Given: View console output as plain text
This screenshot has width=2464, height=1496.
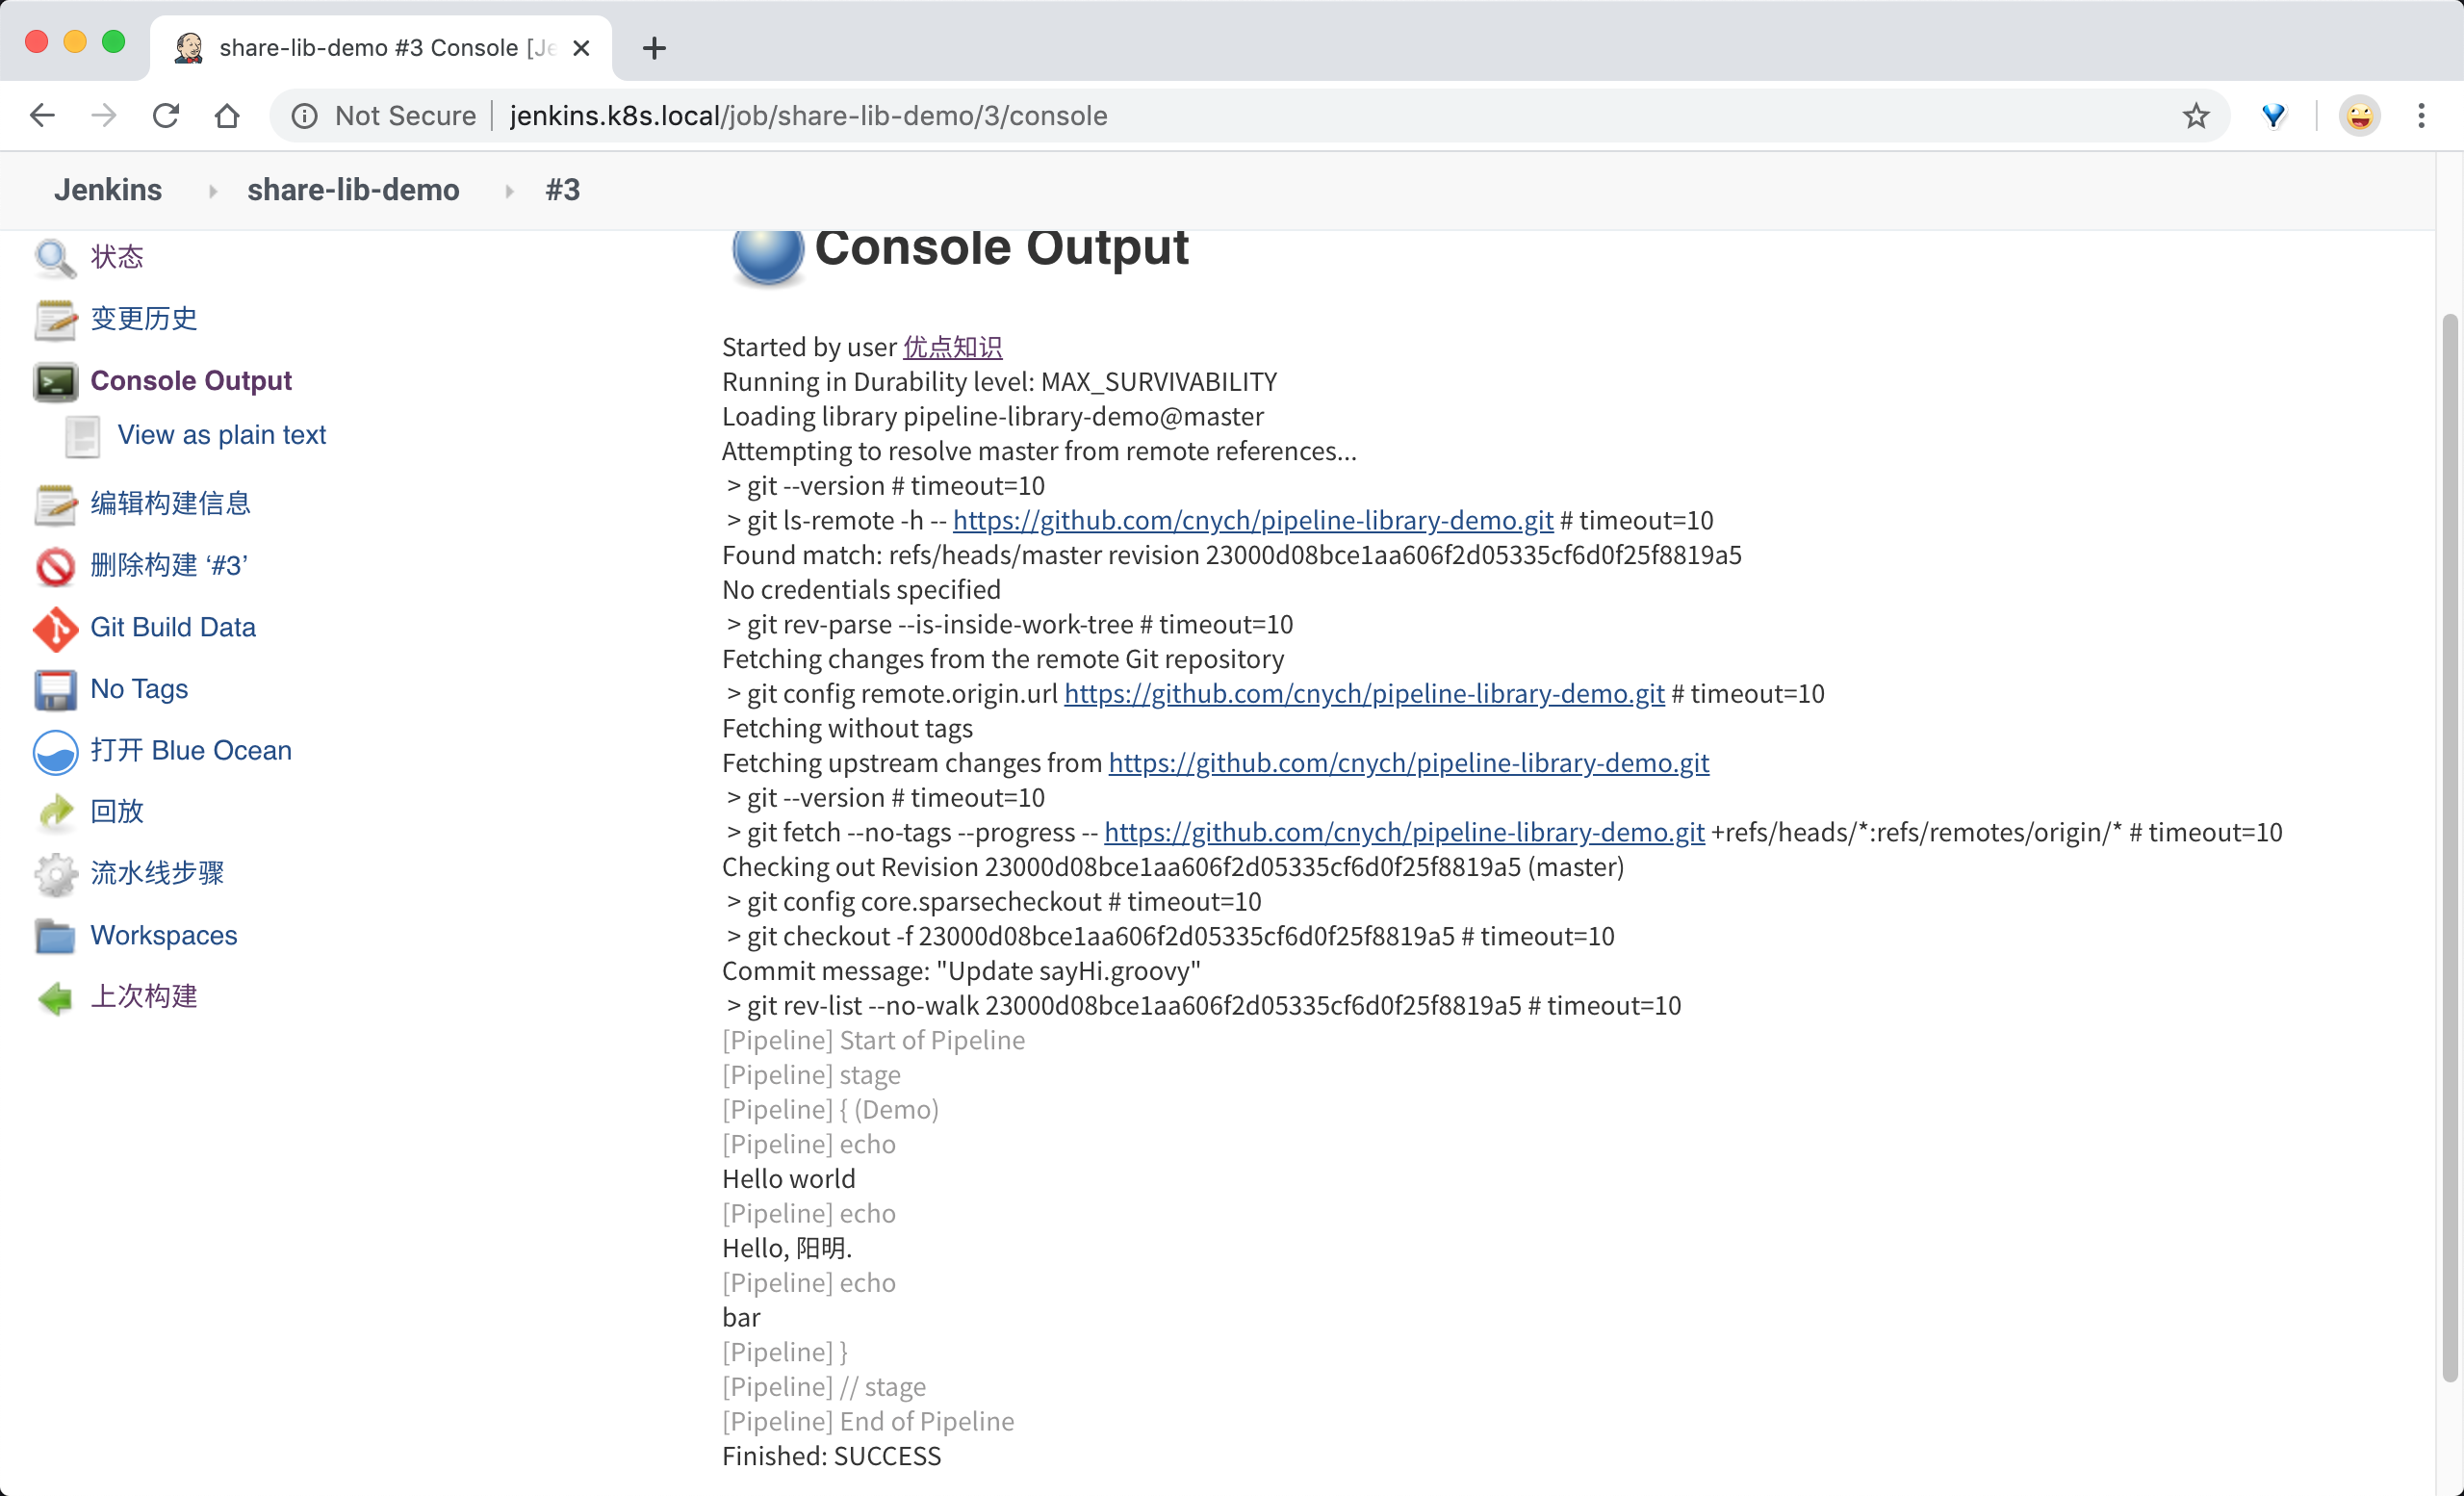Looking at the screenshot, I should click(221, 434).
